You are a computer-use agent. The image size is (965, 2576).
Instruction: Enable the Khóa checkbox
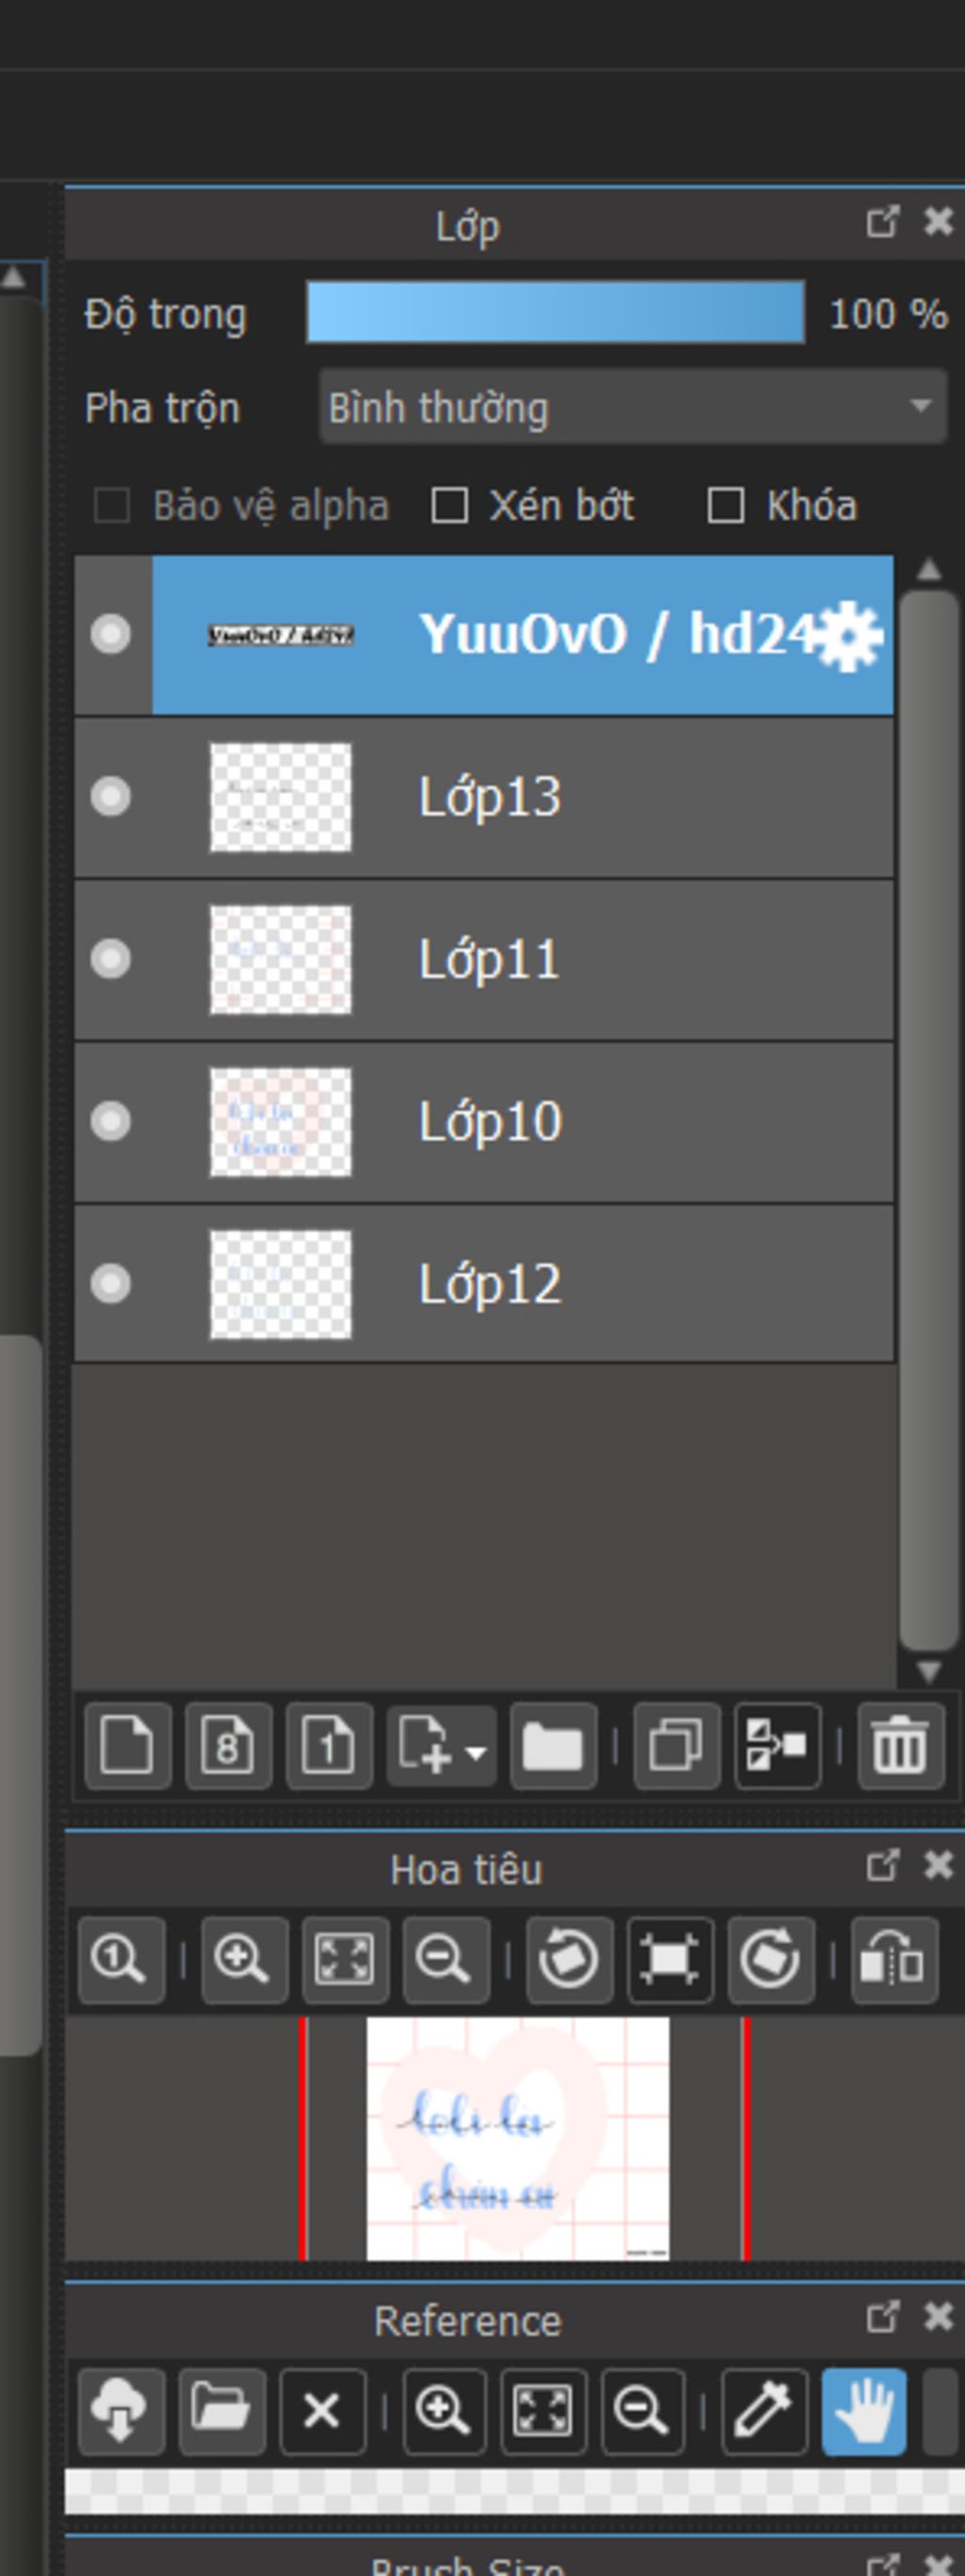(725, 506)
